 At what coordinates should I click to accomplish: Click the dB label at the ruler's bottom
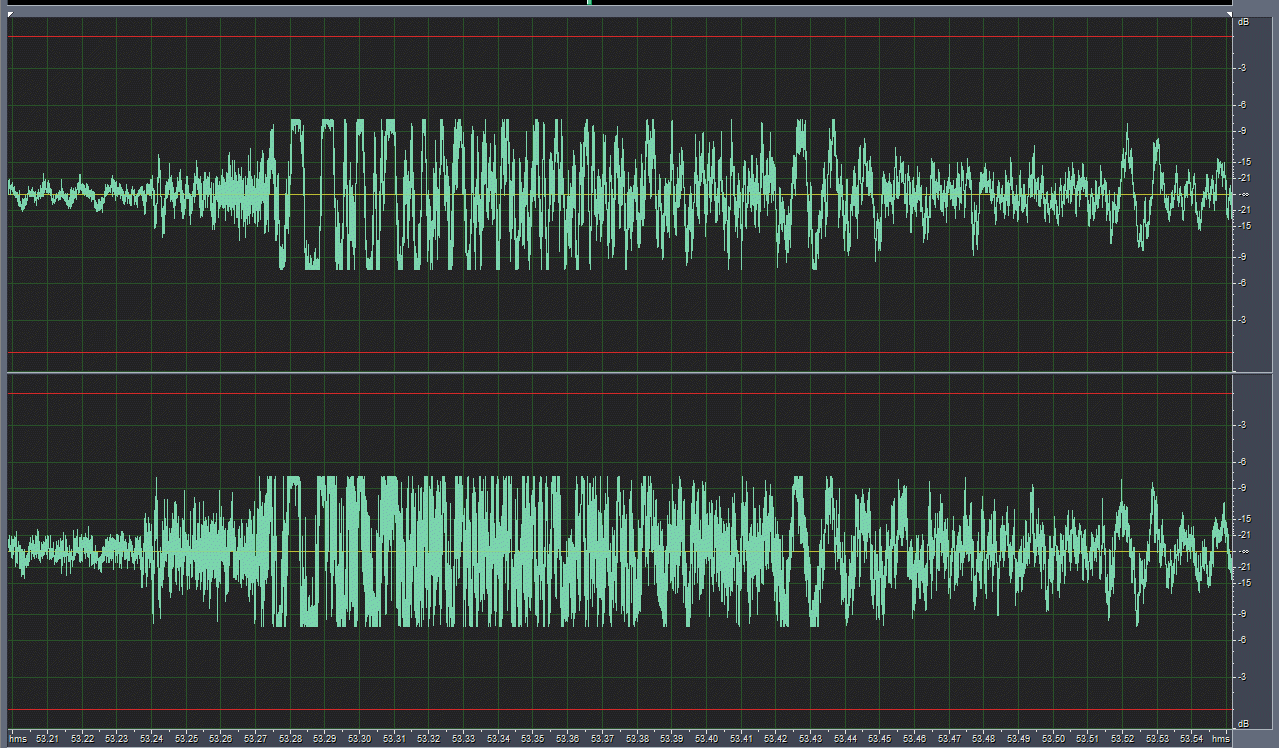[x=1243, y=723]
